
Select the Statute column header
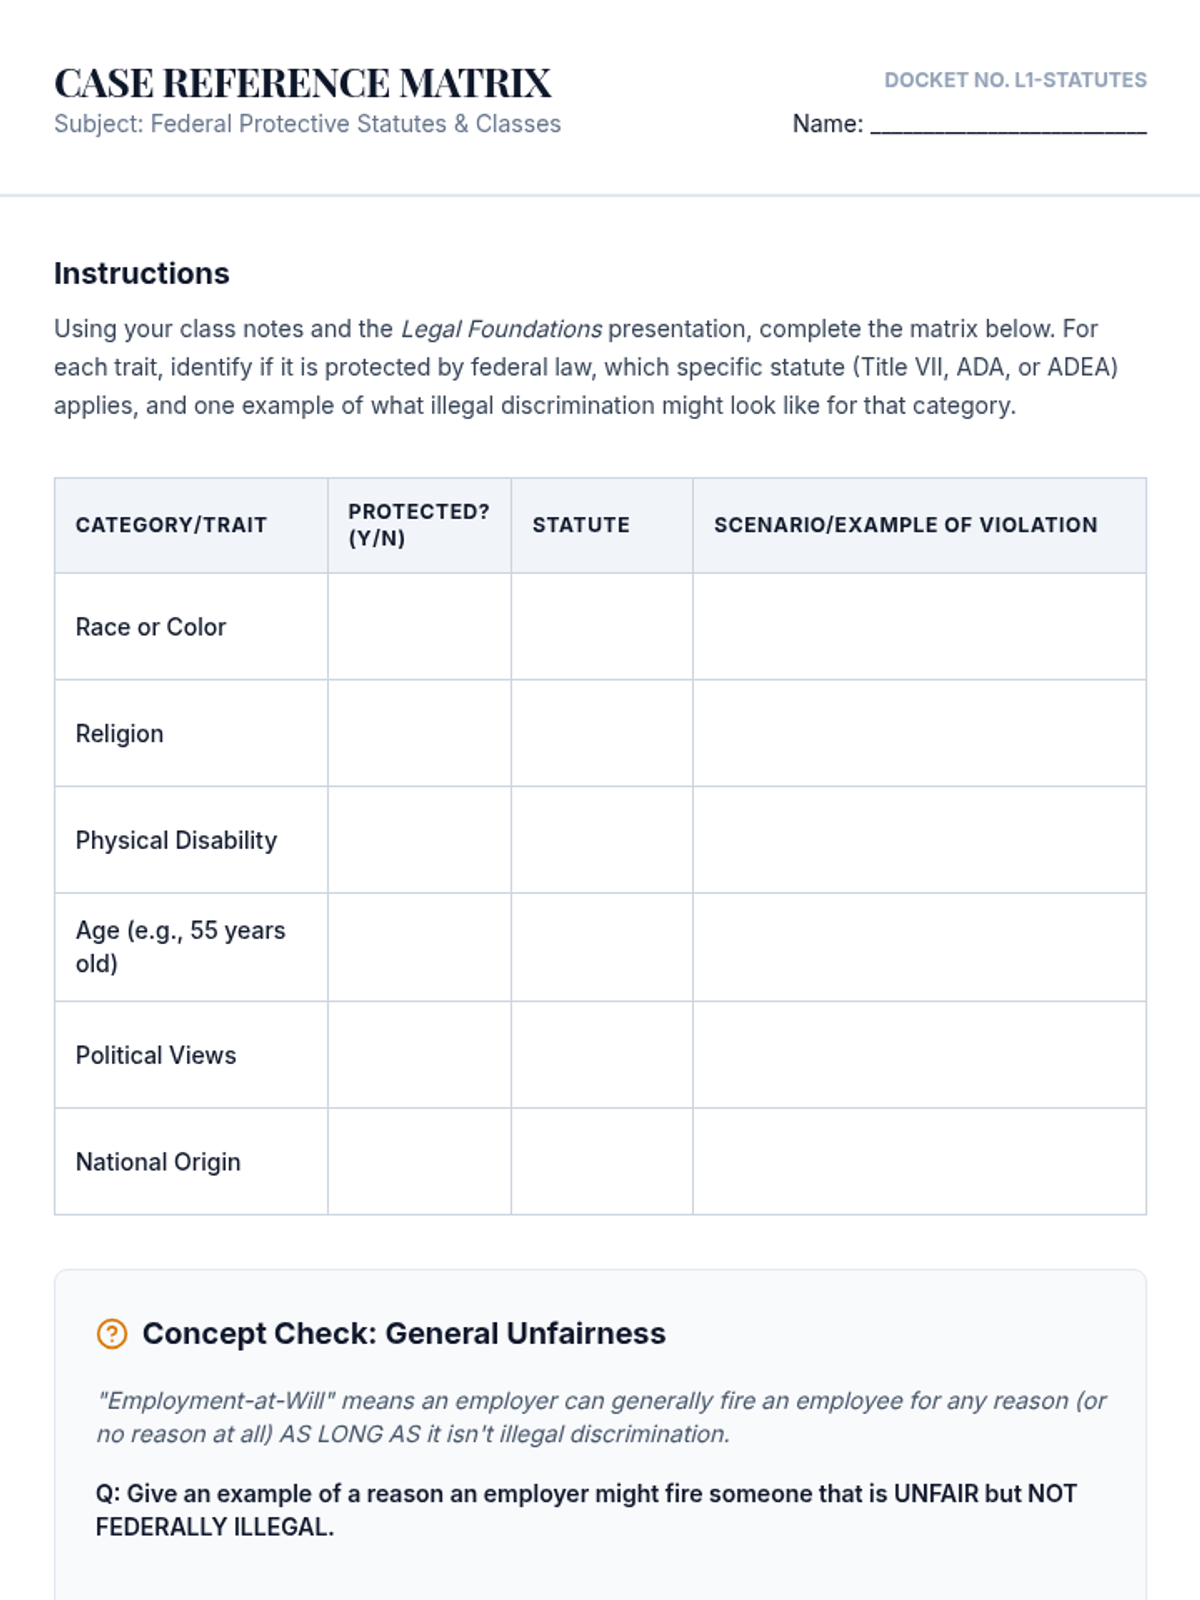(x=581, y=525)
